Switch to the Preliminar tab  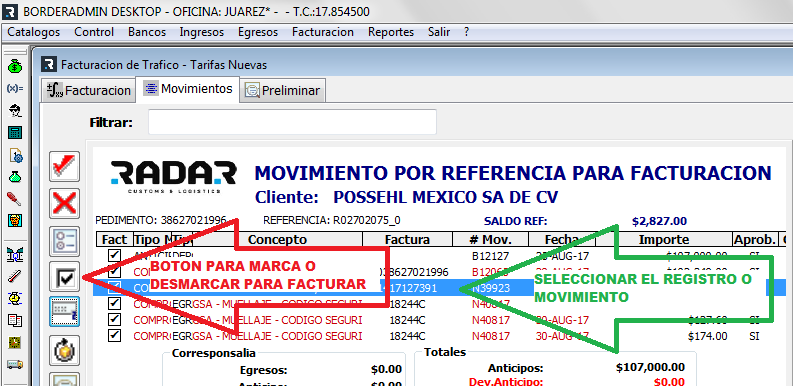click(x=283, y=91)
